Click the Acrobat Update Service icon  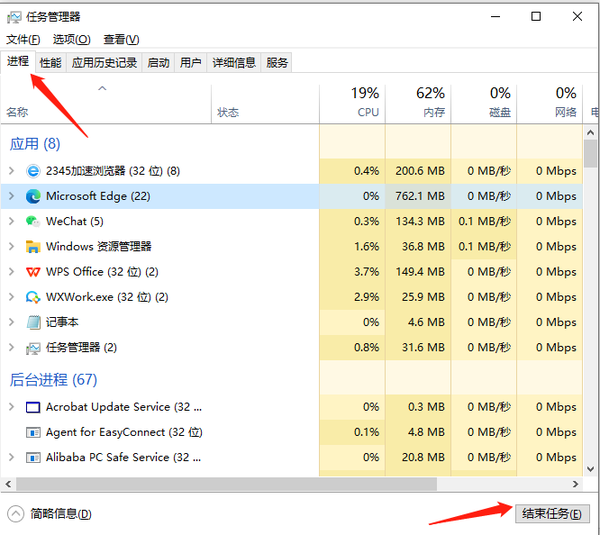(x=33, y=407)
